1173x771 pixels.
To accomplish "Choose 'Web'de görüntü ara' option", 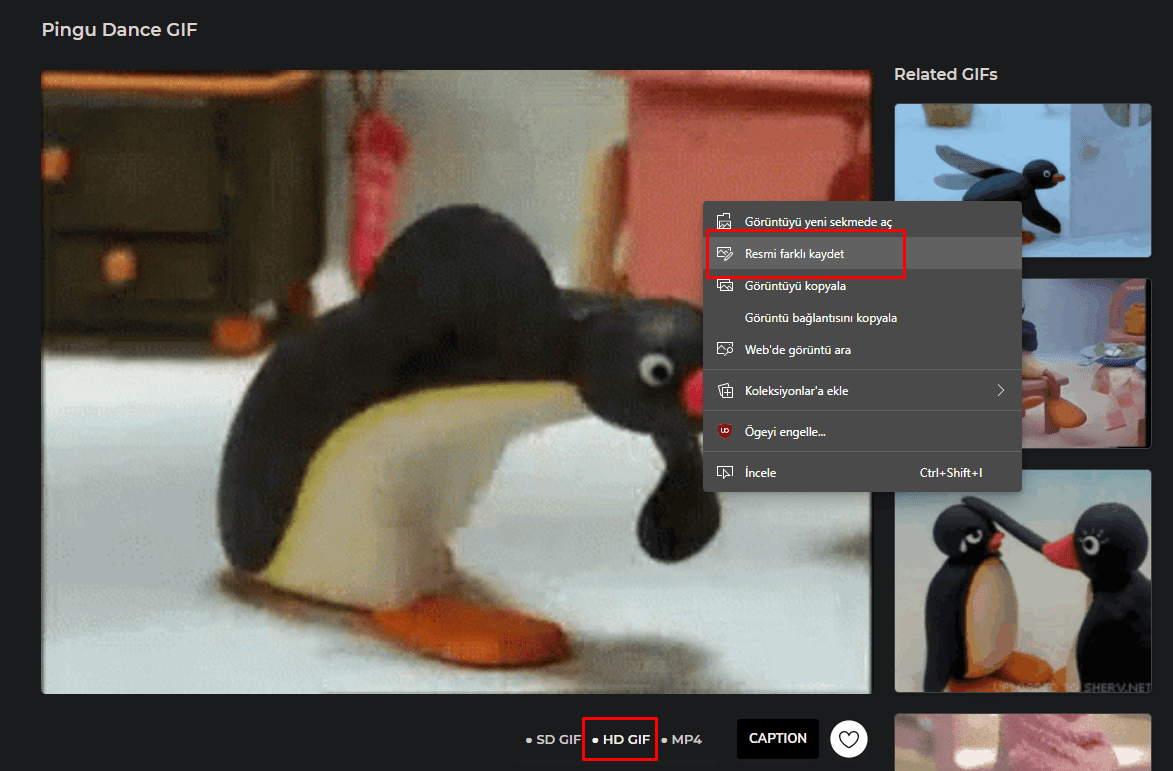I will tap(863, 349).
